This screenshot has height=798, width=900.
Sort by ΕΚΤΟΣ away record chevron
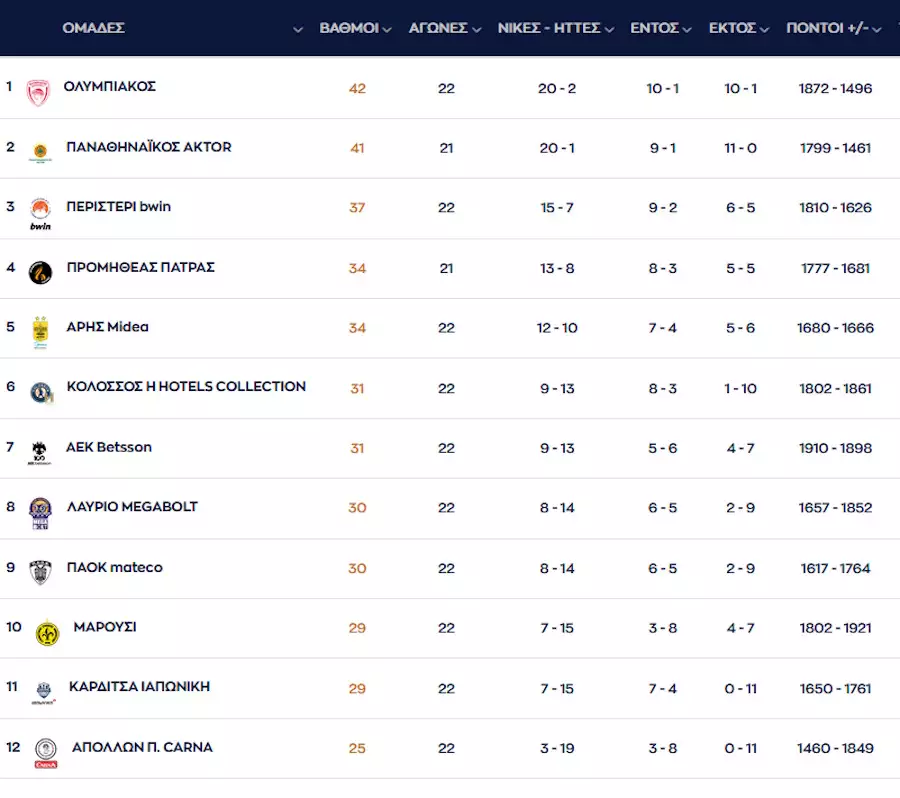764,30
